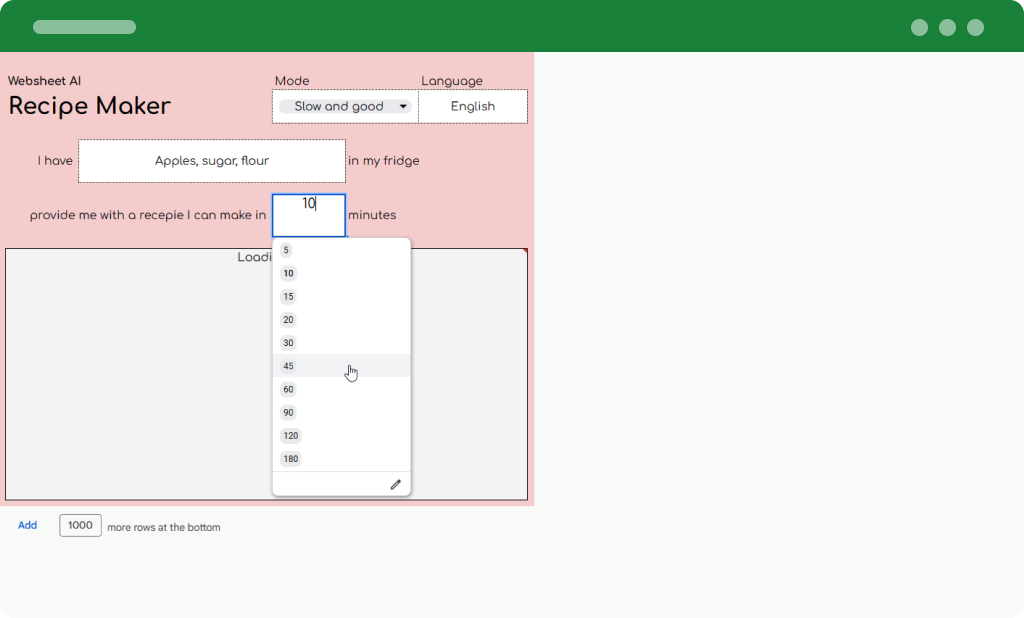Click the Recipe Maker title
Image resolution: width=1024 pixels, height=618 pixels.
pos(90,106)
